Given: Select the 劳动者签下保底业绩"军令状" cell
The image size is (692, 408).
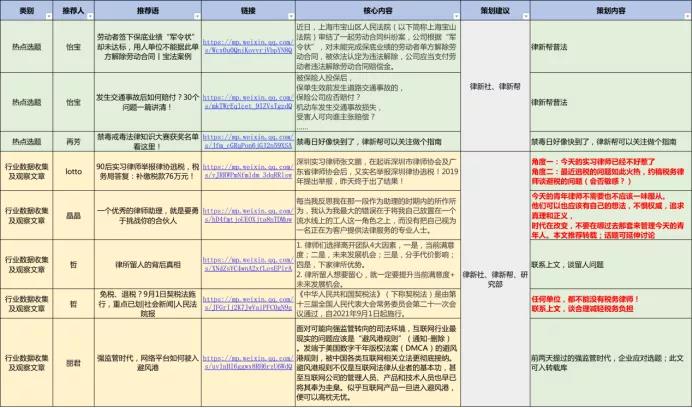Looking at the screenshot, I should 148,47.
